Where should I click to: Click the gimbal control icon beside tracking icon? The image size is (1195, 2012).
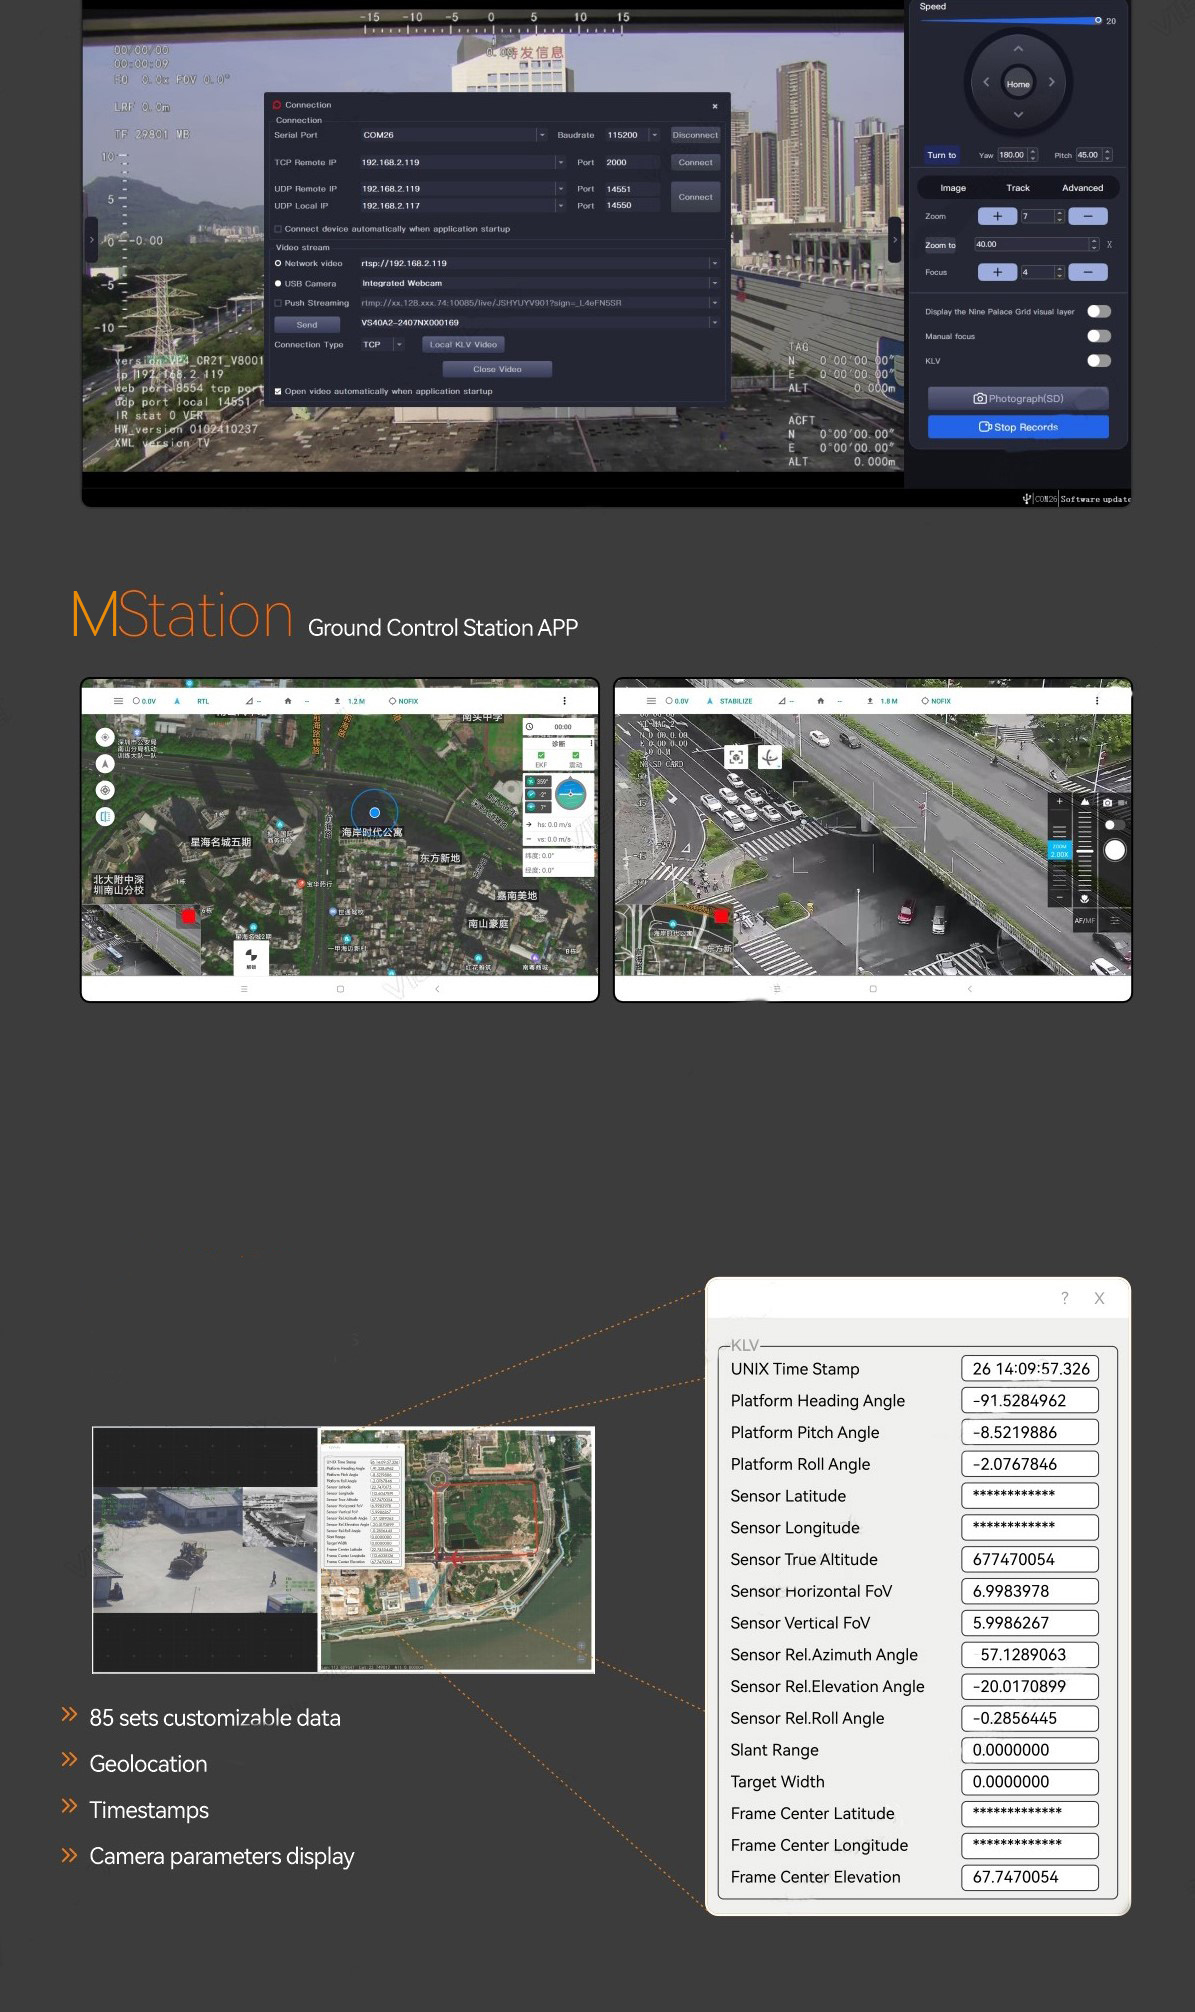[x=769, y=757]
